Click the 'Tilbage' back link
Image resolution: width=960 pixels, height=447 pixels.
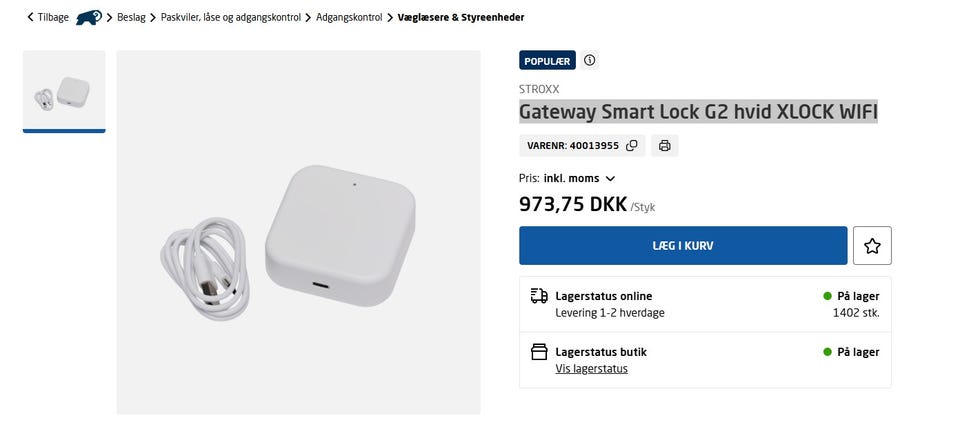click(x=53, y=17)
